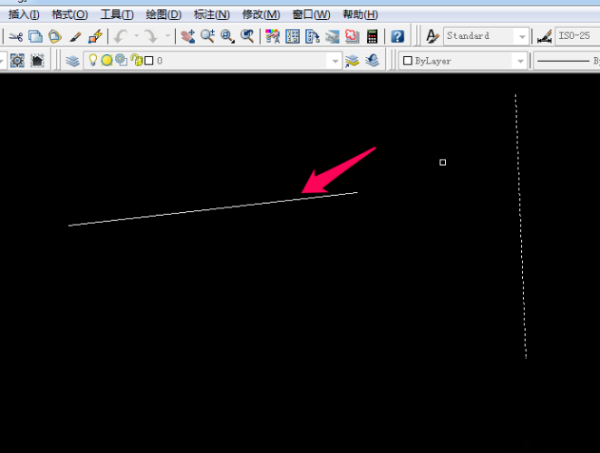Click the Undo arrow
This screenshot has width=600, height=453.
(x=121, y=37)
